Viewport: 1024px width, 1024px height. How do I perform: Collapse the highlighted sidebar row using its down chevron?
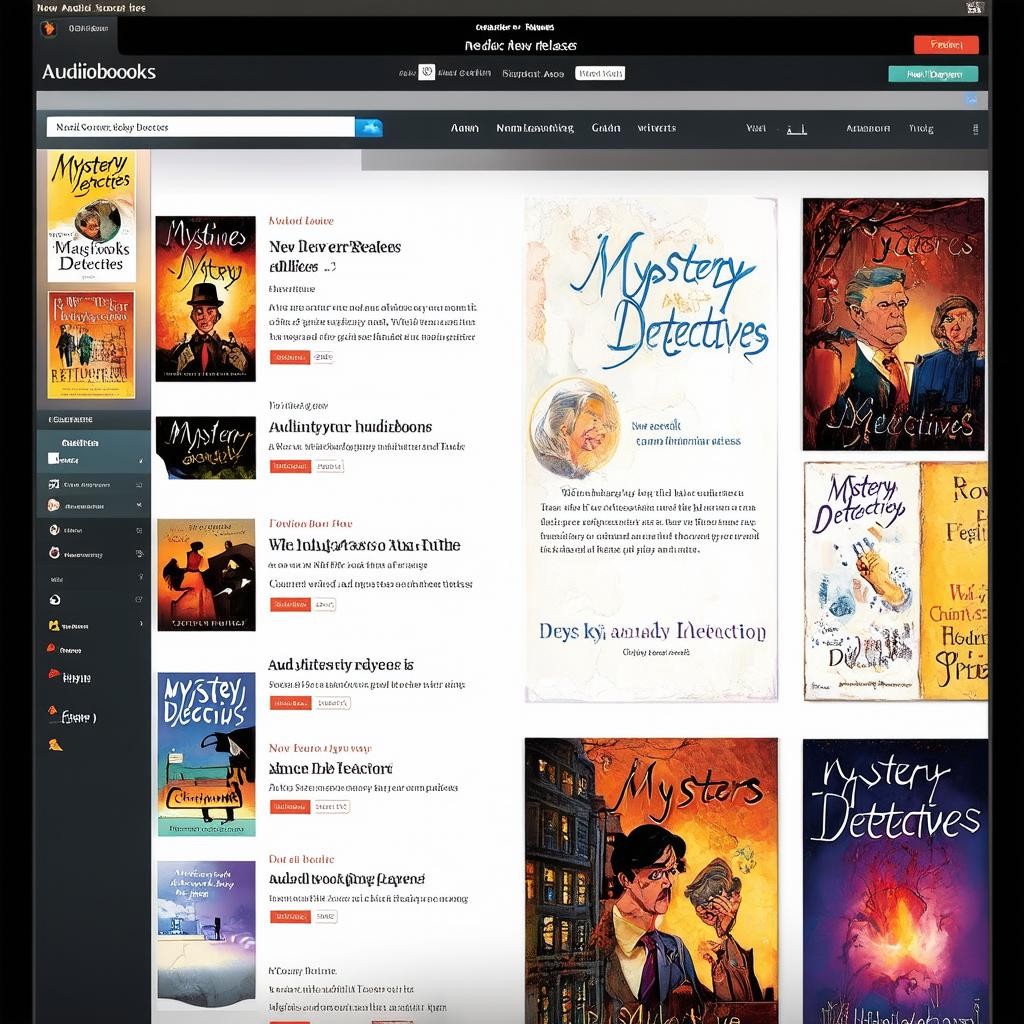[139, 506]
